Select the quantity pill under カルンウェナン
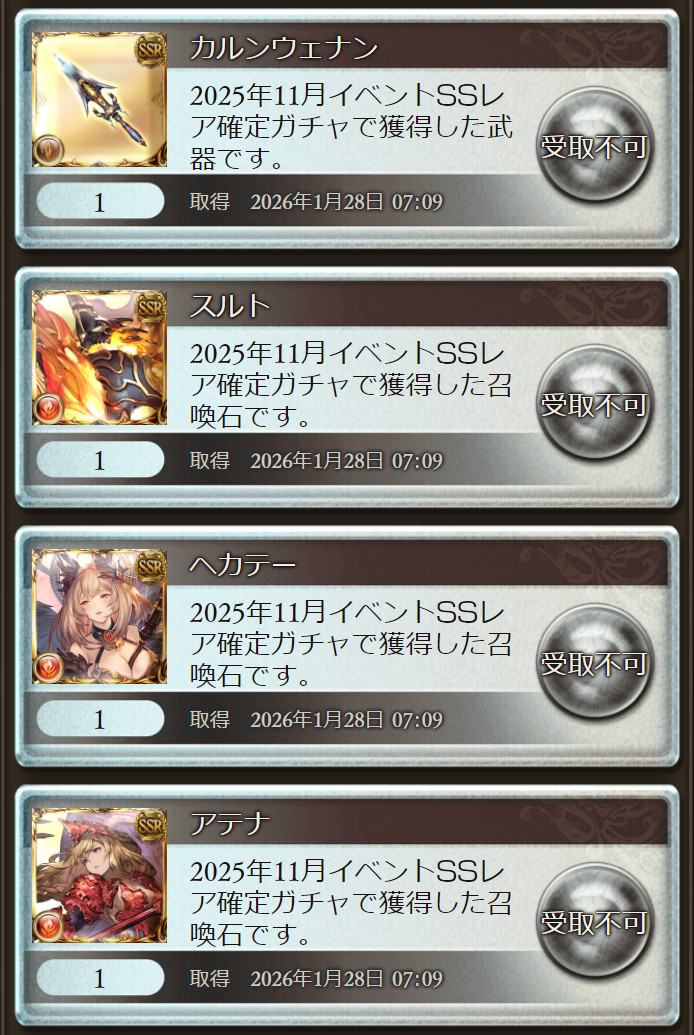 pyautogui.click(x=100, y=201)
